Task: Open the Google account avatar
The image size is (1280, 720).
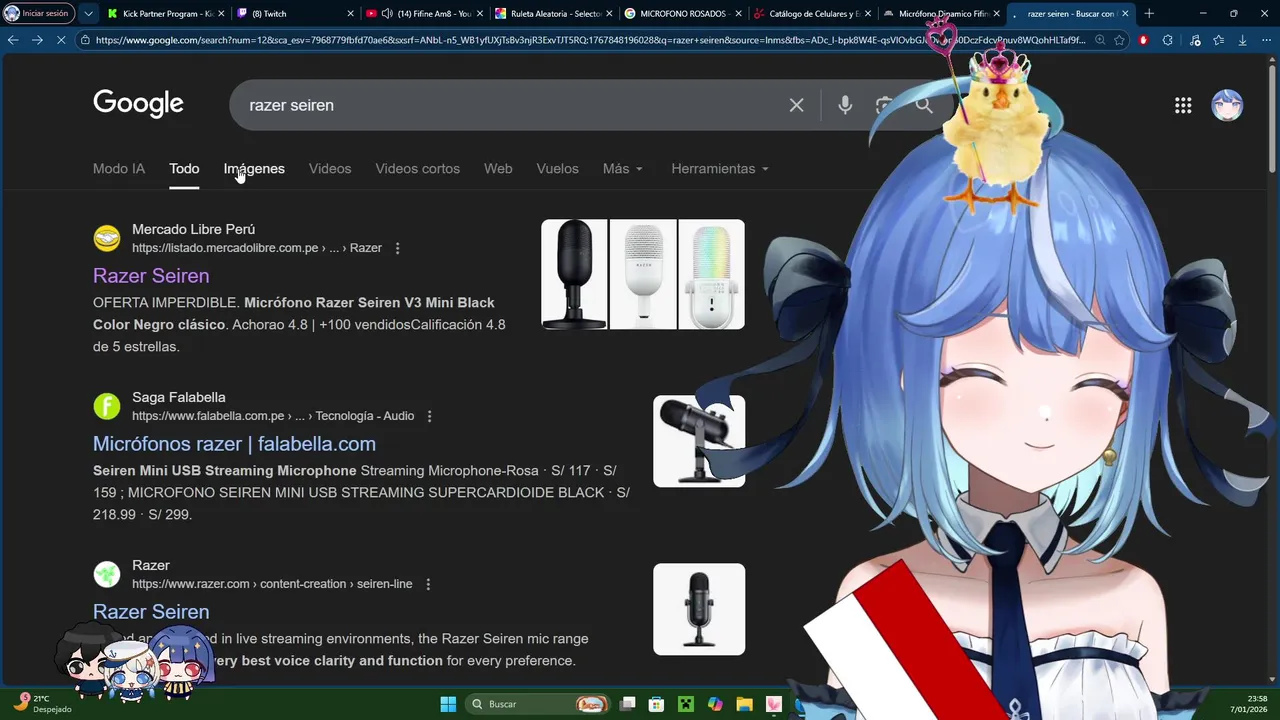Action: coord(1227,105)
